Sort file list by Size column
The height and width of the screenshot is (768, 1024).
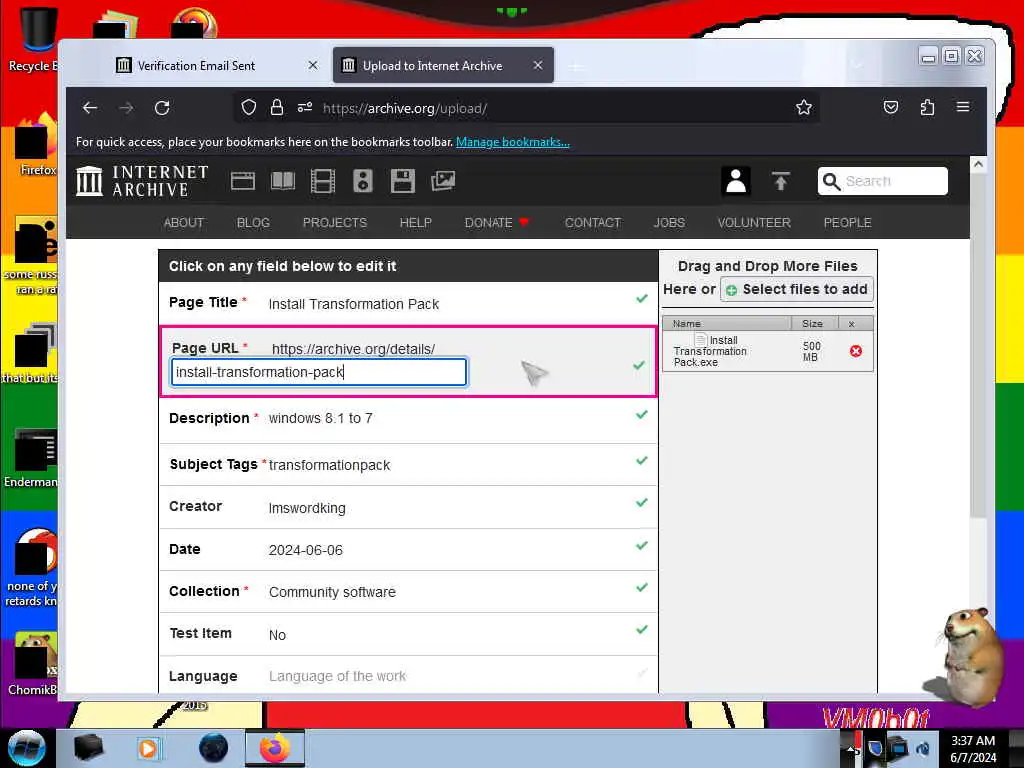[x=812, y=323]
